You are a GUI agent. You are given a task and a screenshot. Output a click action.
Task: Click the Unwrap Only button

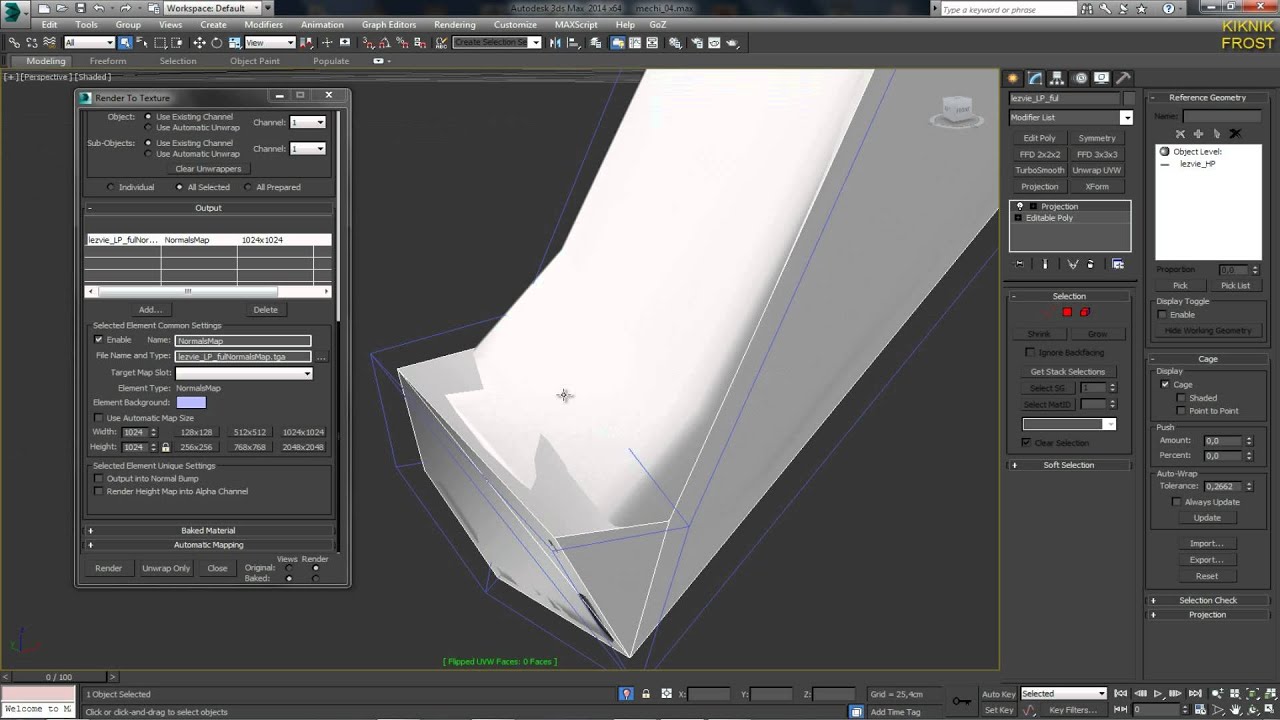166,568
